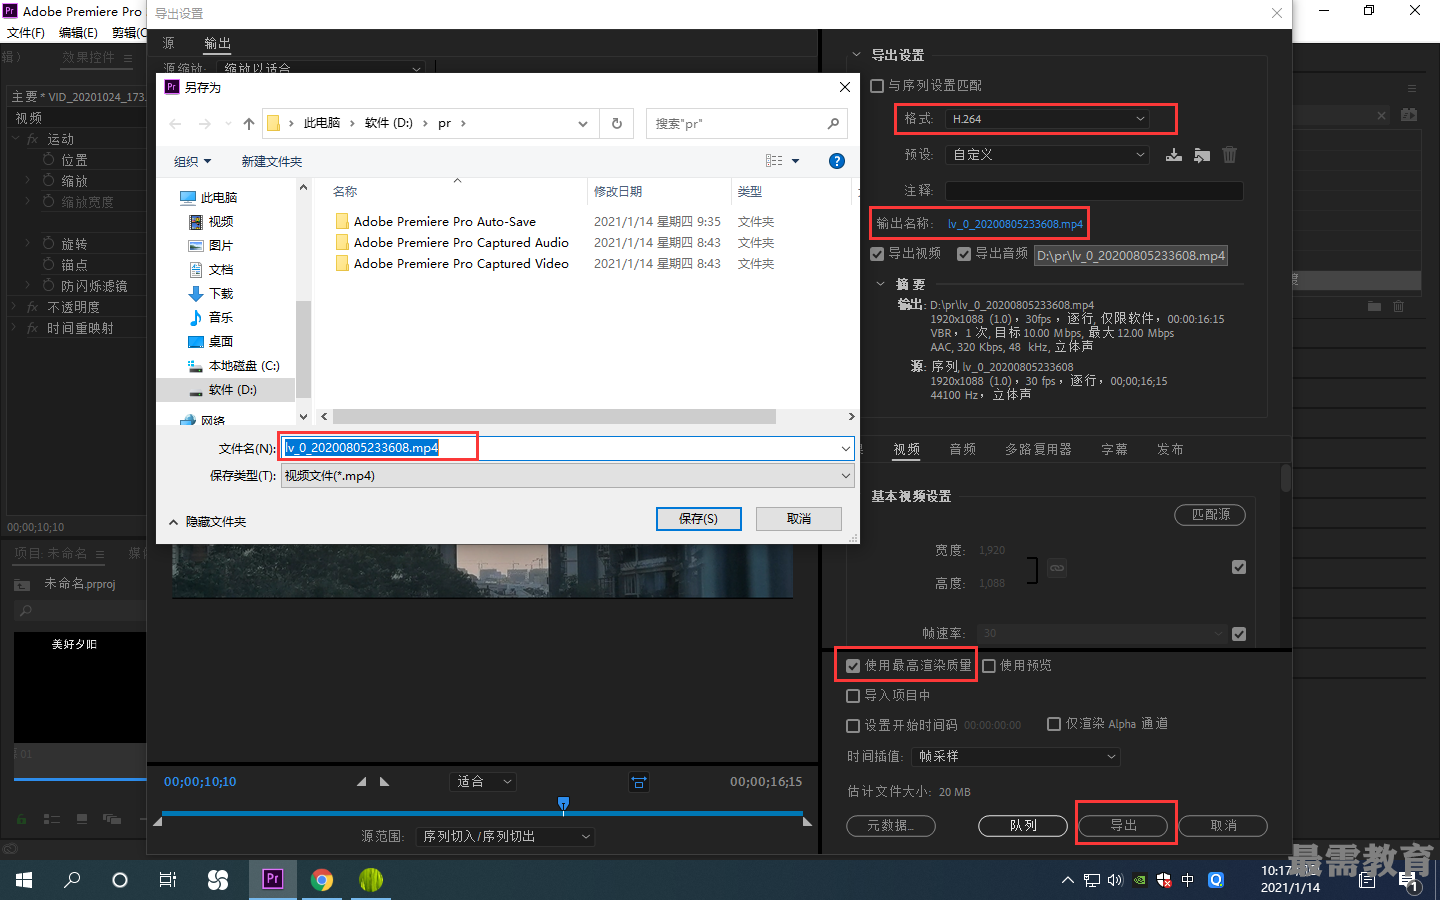Click the 旋转 stopwatch icon
The width and height of the screenshot is (1440, 900).
(x=49, y=244)
